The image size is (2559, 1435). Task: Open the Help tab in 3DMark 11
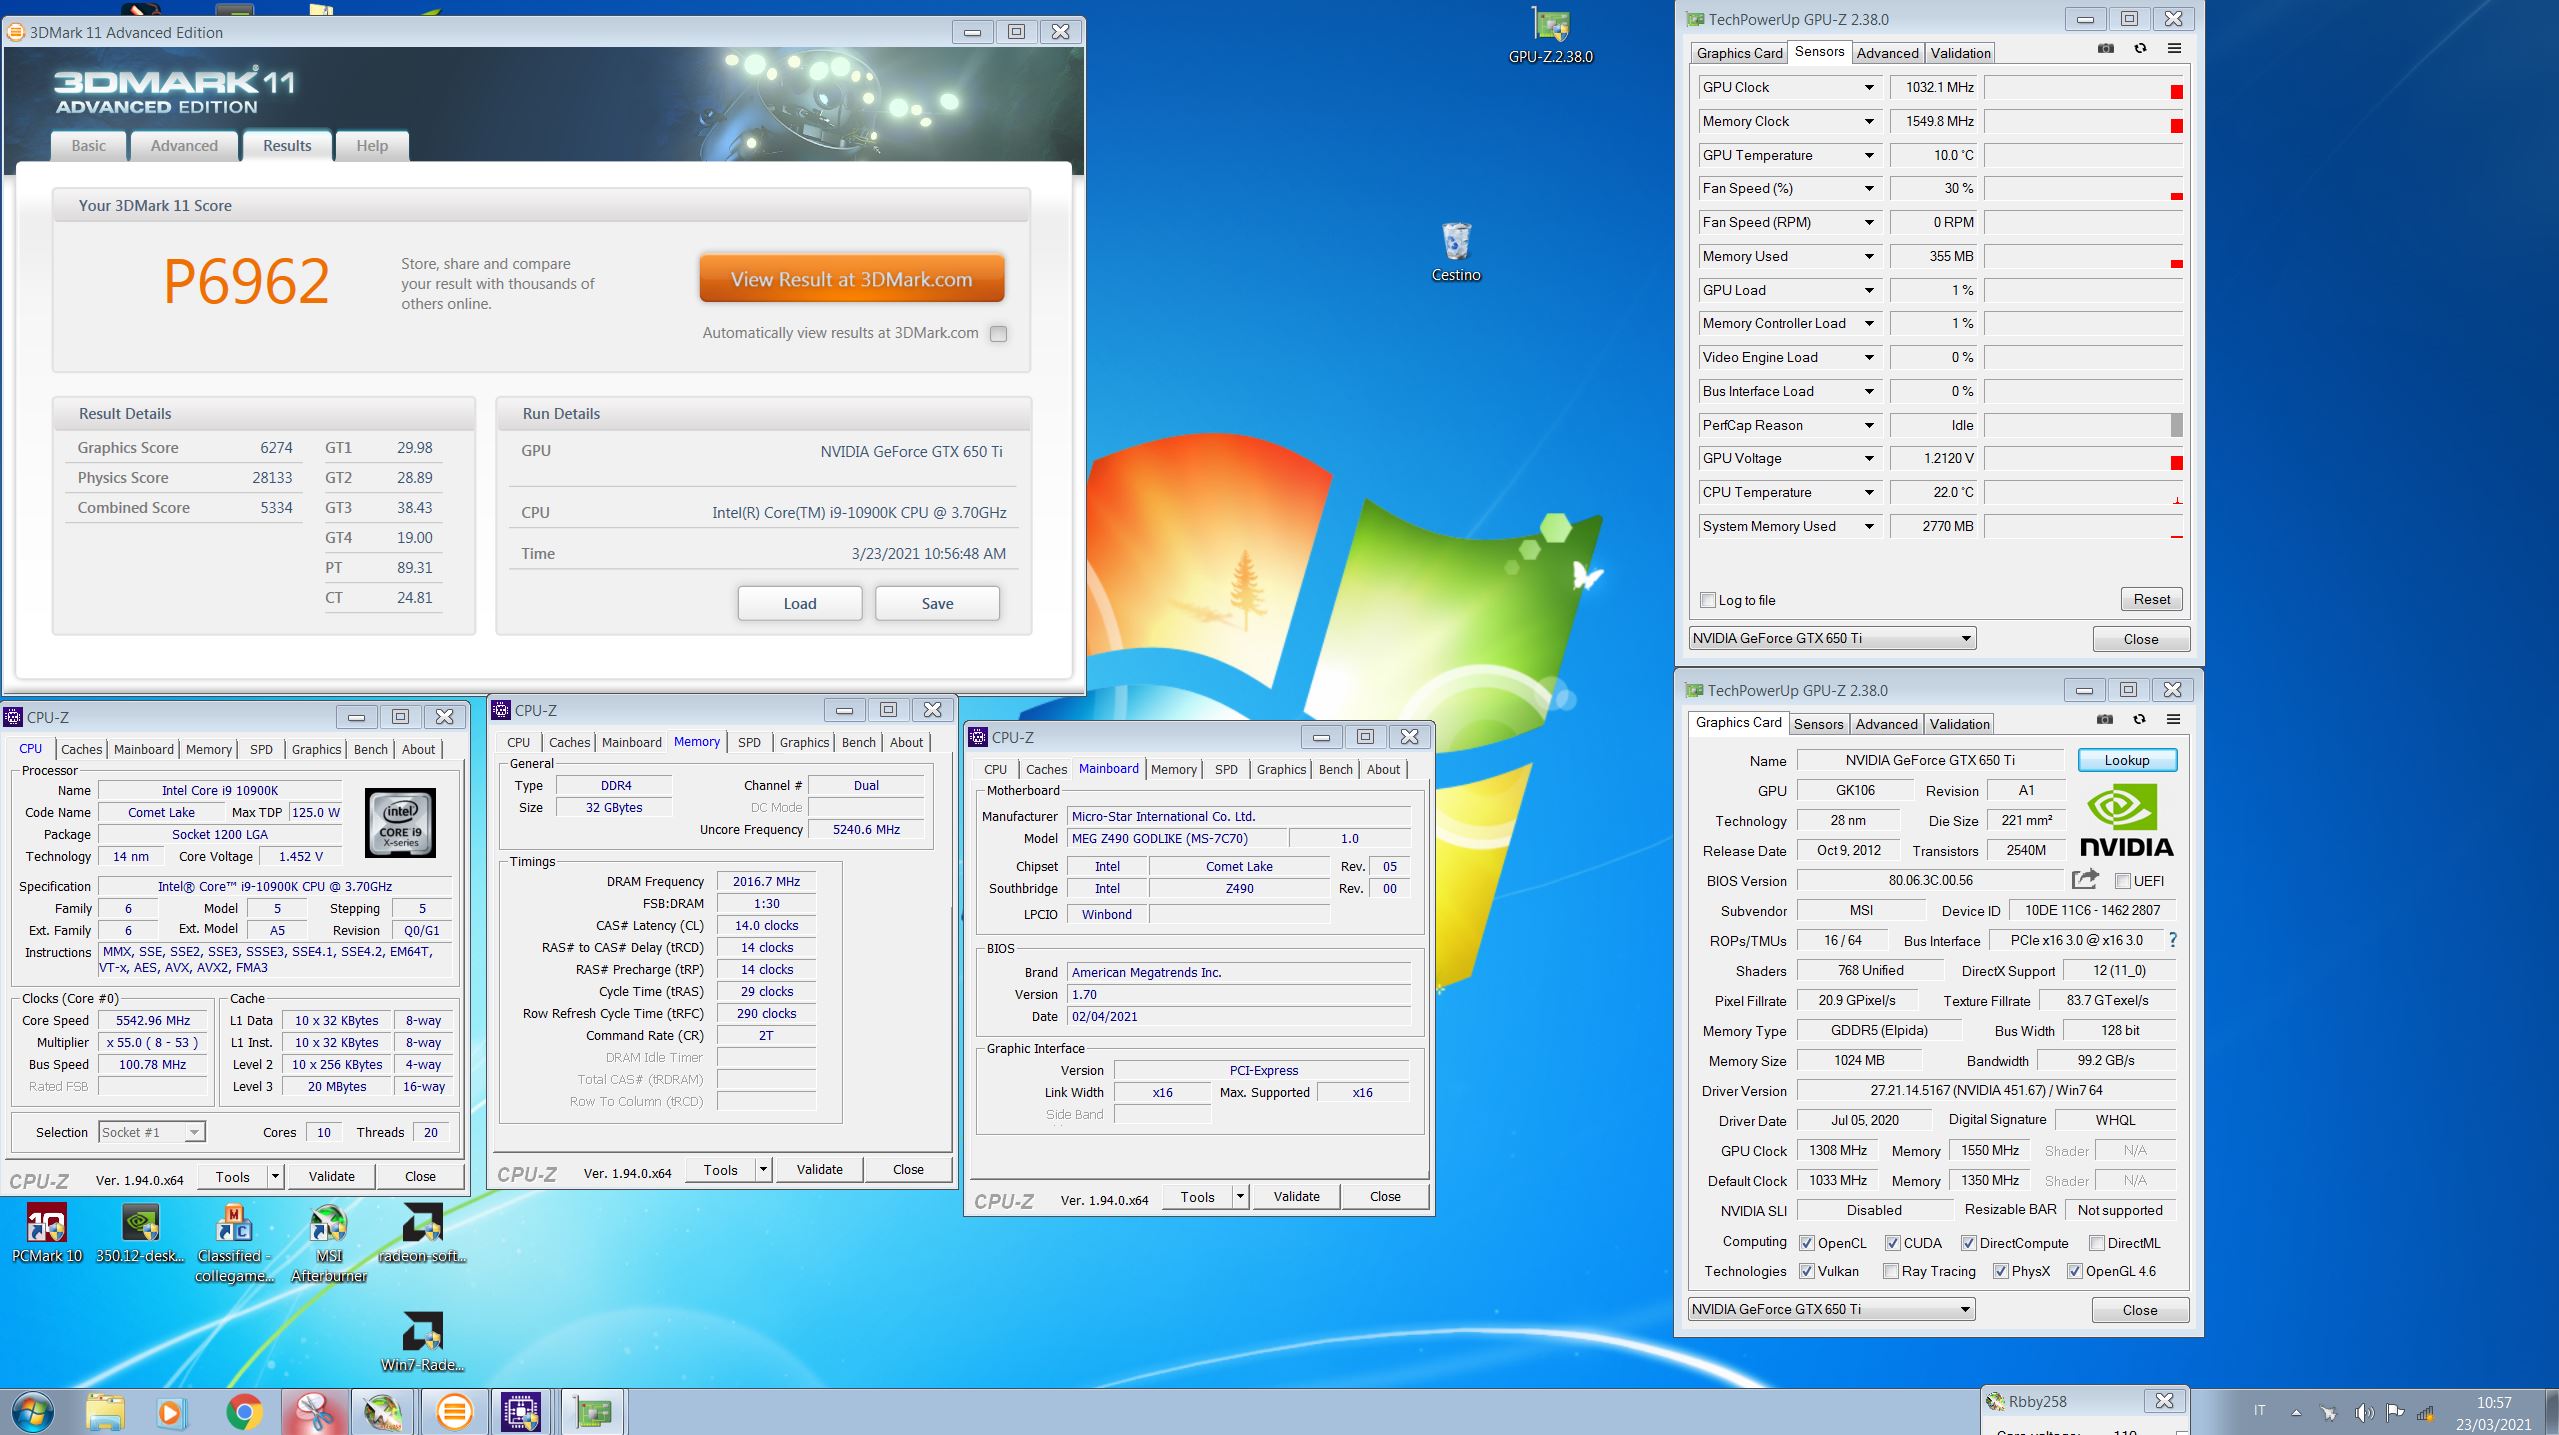(x=372, y=146)
